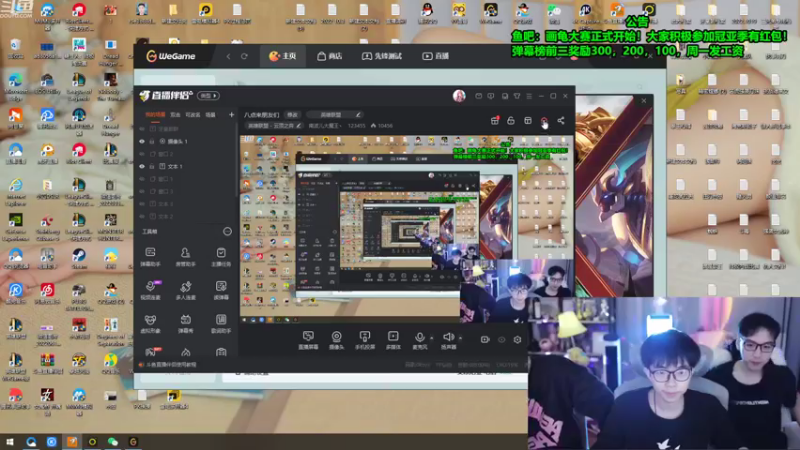The height and width of the screenshot is (450, 800).
Task: Open the mode switch pill beside the logo
Action: pos(209,95)
